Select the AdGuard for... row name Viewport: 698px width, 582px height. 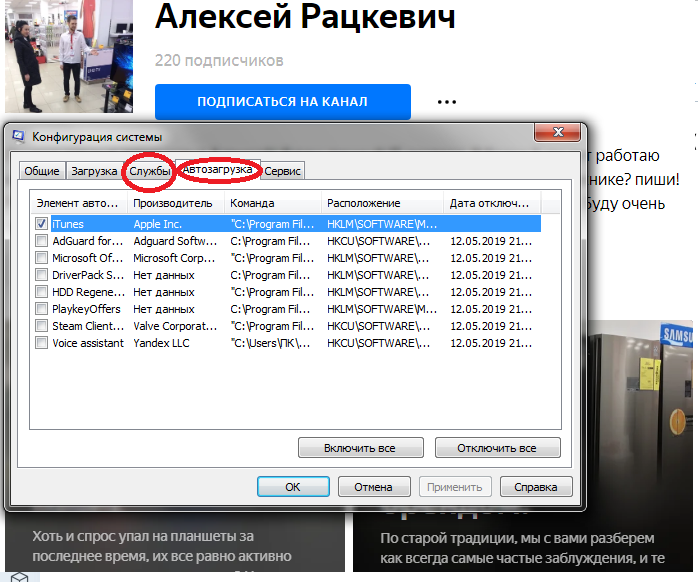(87, 241)
